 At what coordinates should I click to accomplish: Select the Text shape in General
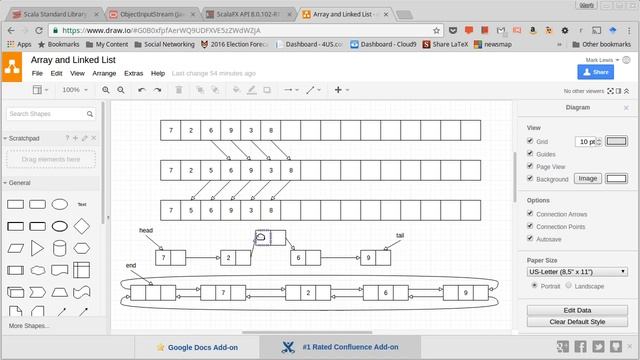coord(82,204)
